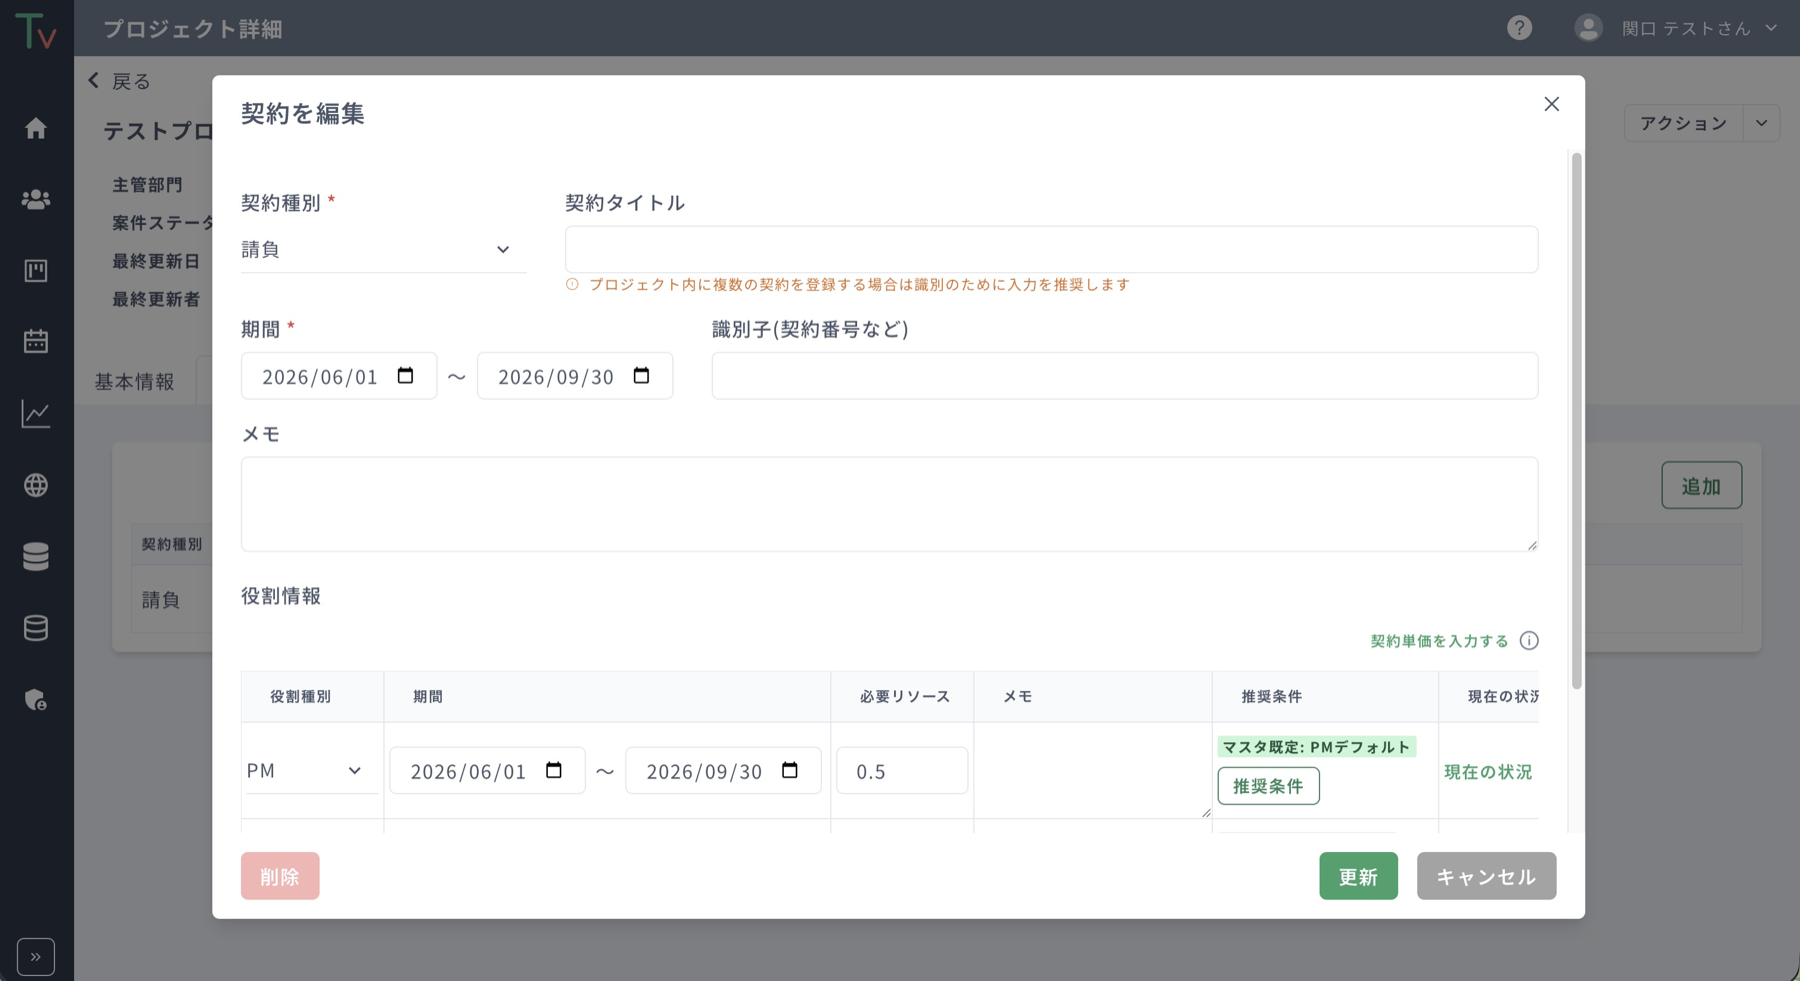Click the contract start date field 2026/06/01
The width and height of the screenshot is (1800, 981).
tap(339, 376)
